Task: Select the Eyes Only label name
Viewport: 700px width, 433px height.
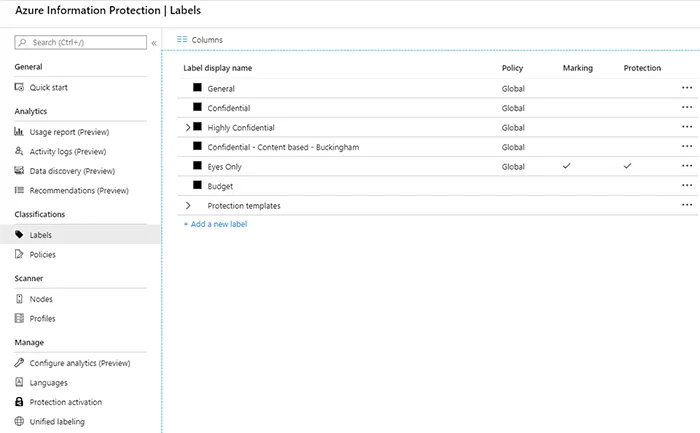Action: point(224,167)
